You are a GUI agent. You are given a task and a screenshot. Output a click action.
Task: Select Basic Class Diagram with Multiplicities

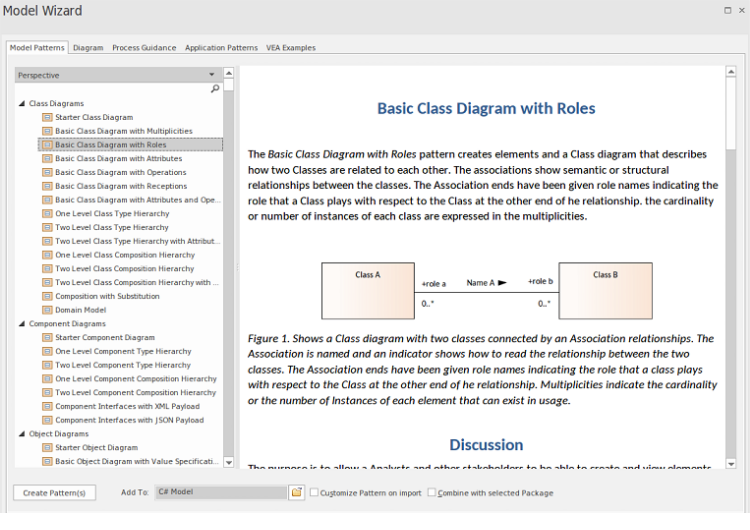tap(123, 131)
